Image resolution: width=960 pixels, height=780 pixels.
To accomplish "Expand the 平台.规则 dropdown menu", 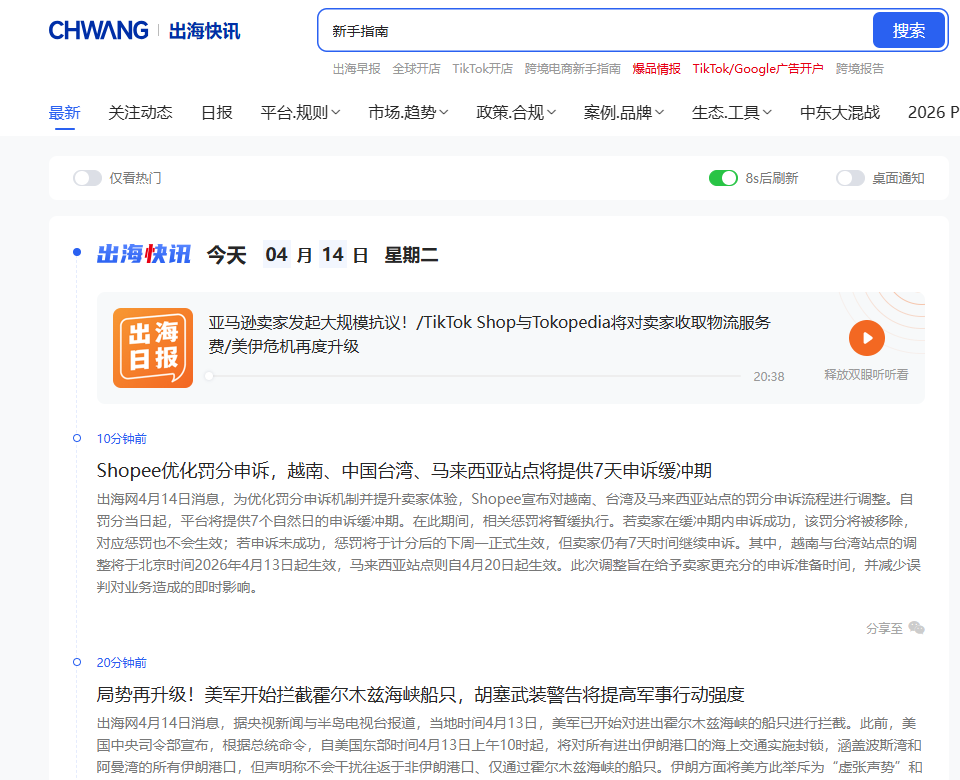I will 300,113.
